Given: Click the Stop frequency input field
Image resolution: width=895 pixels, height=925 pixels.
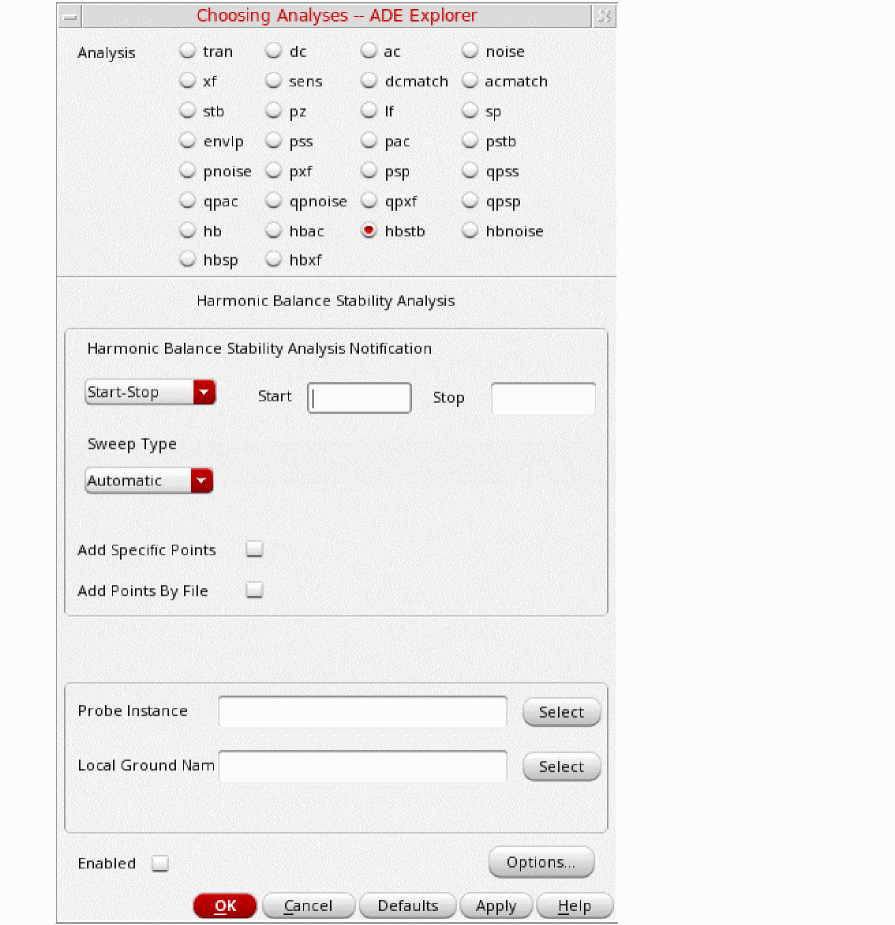Looking at the screenshot, I should point(543,398).
